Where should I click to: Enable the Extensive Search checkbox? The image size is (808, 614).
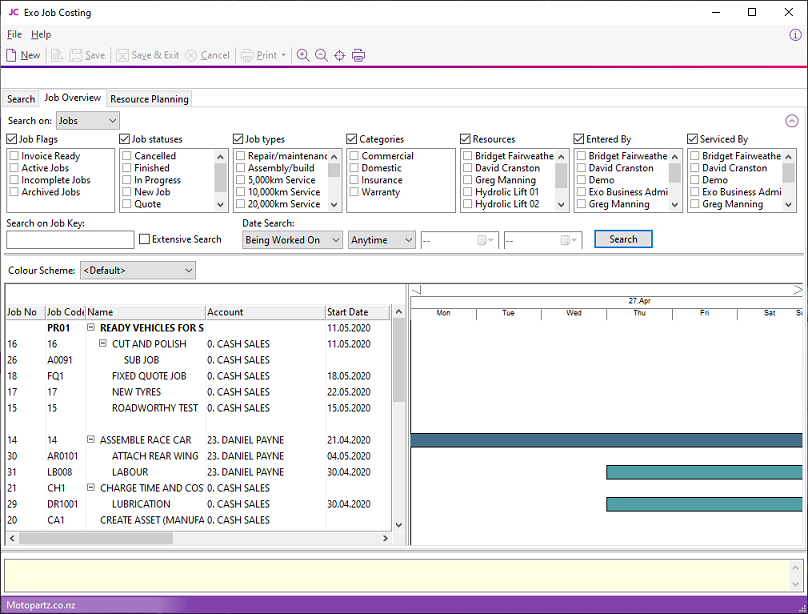(145, 240)
